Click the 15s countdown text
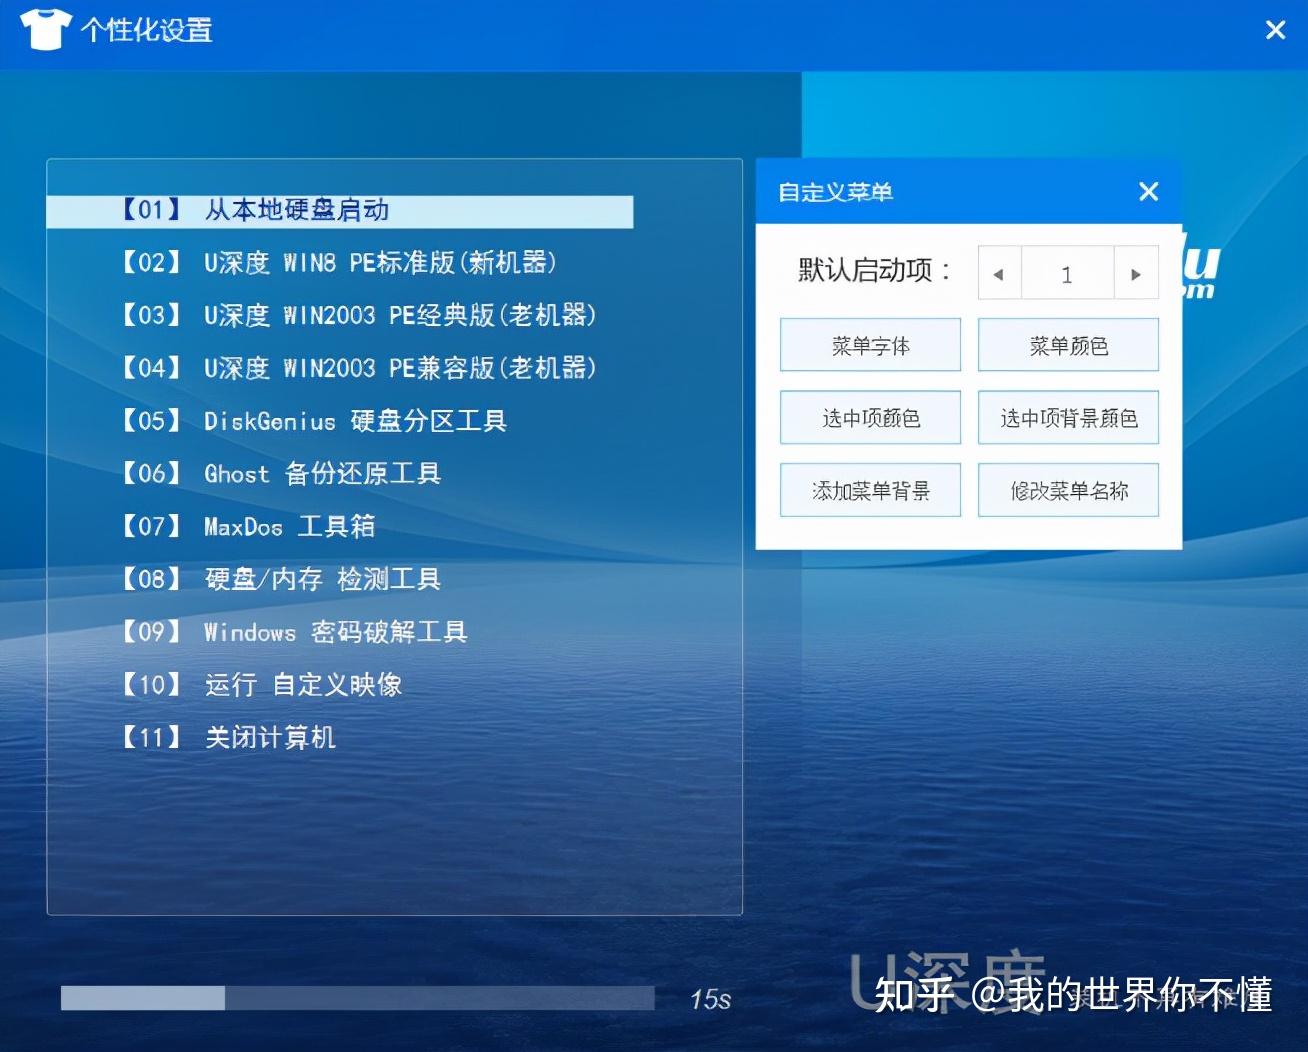Screen dimensions: 1308x1052 (710, 999)
